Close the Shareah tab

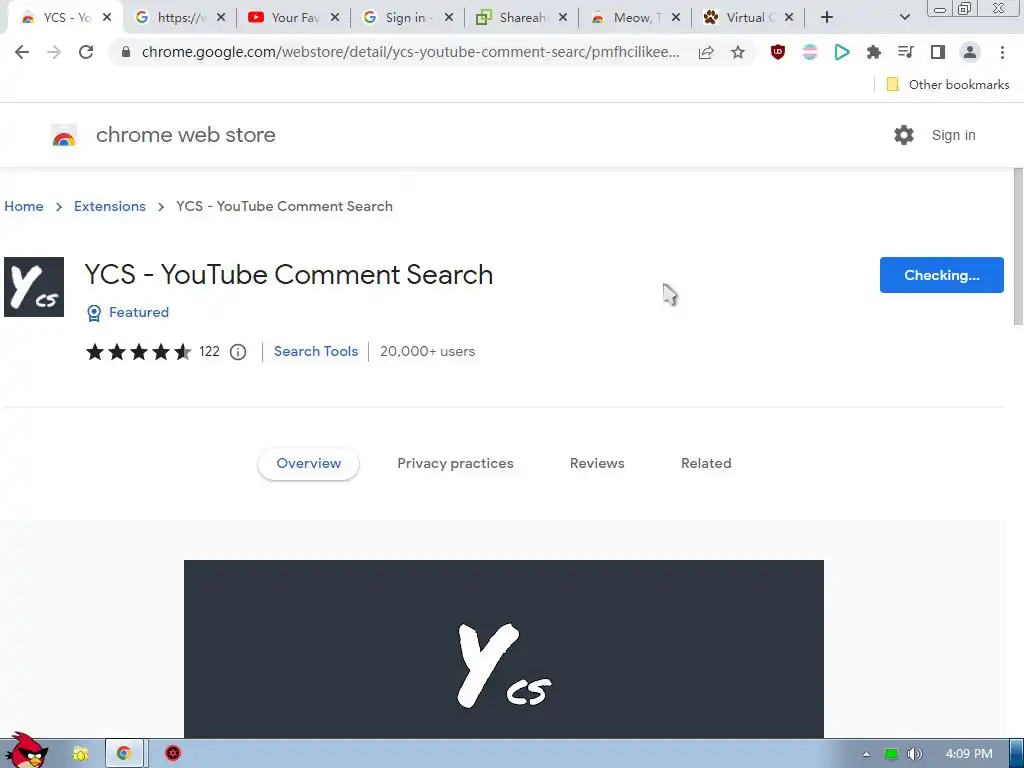pyautogui.click(x=563, y=18)
